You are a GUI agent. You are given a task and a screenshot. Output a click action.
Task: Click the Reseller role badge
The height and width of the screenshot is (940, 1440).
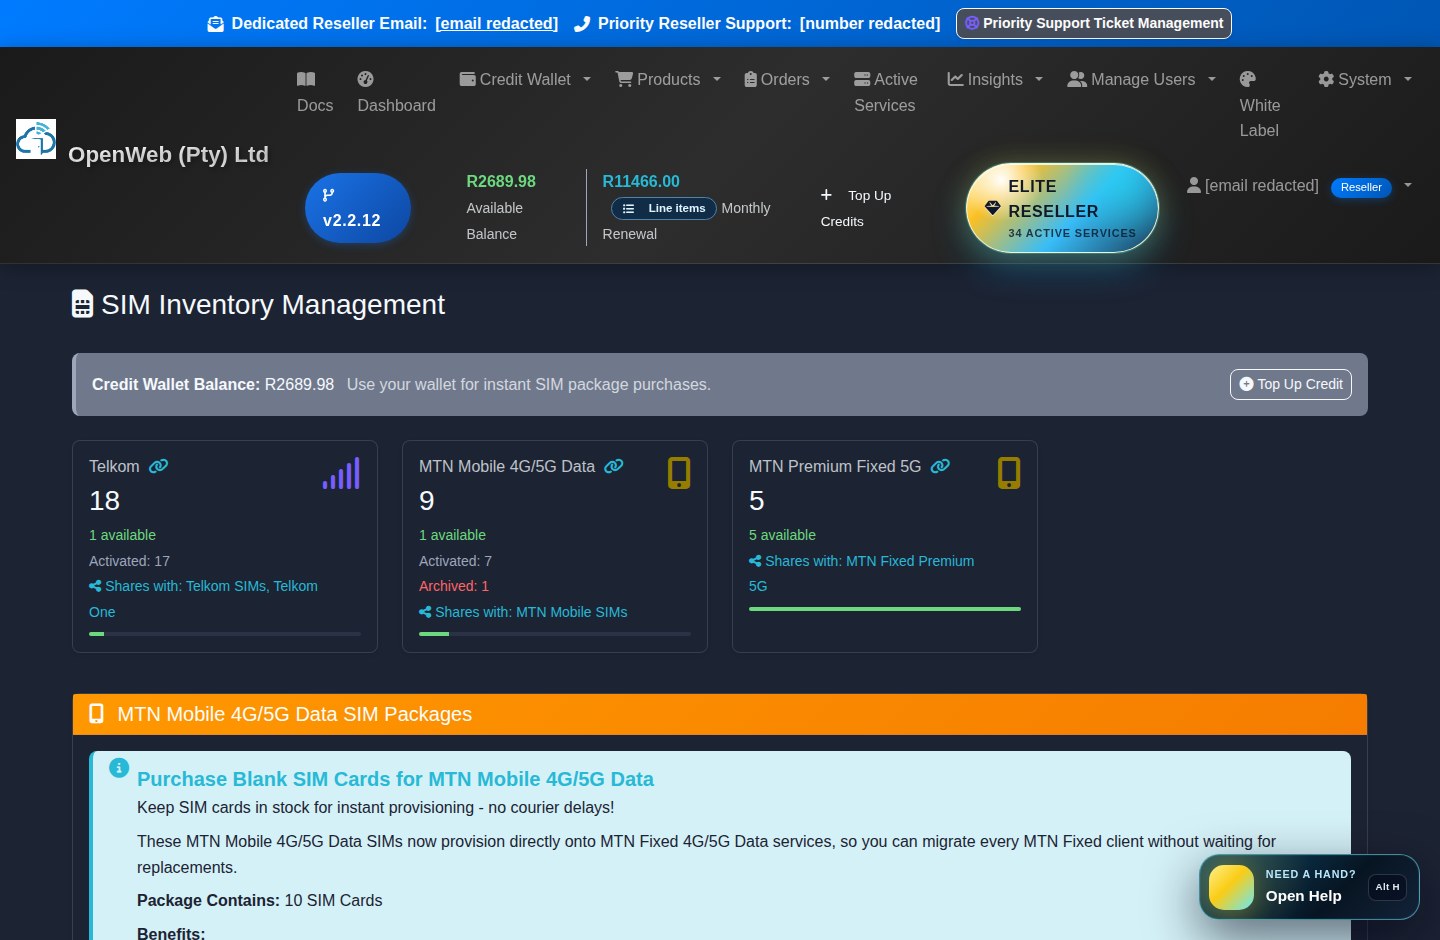[x=1361, y=187]
